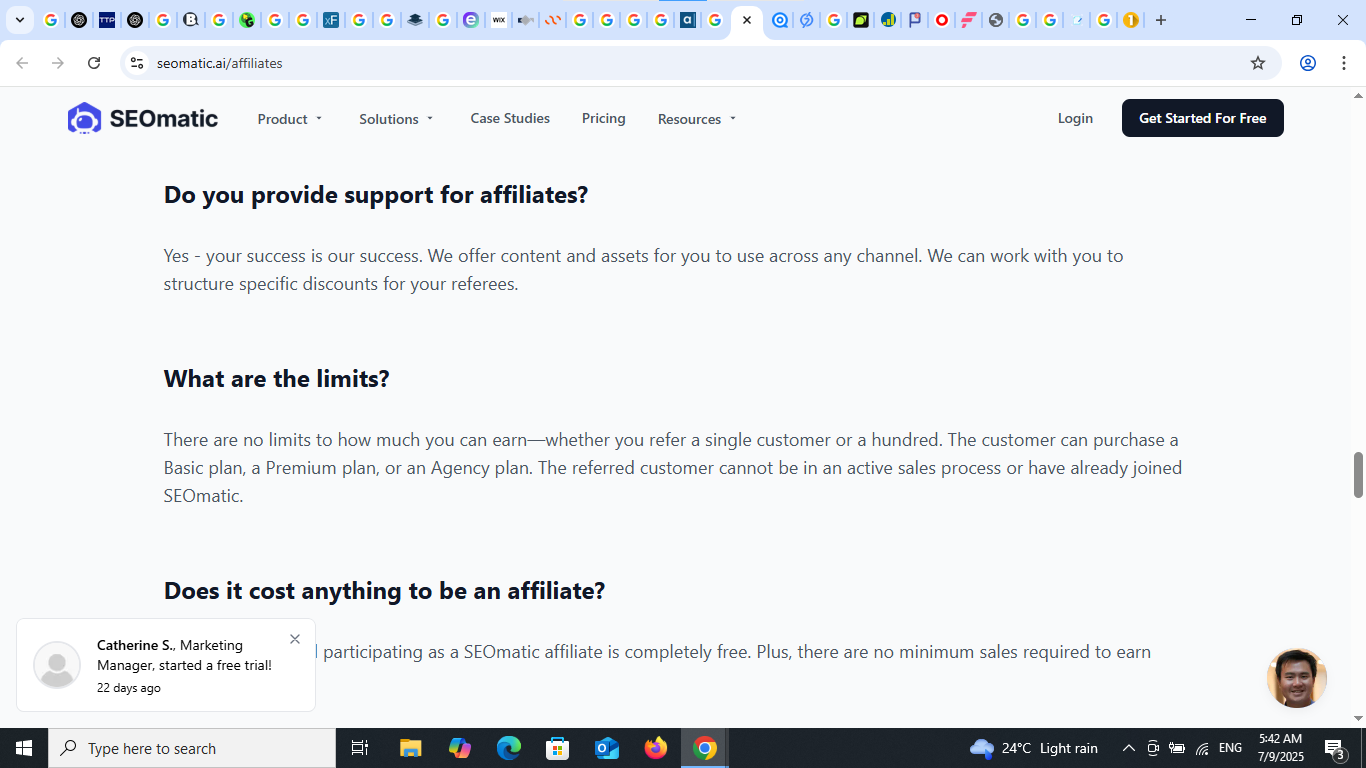Open a new browser tab
The height and width of the screenshot is (768, 1366).
point(1161,20)
